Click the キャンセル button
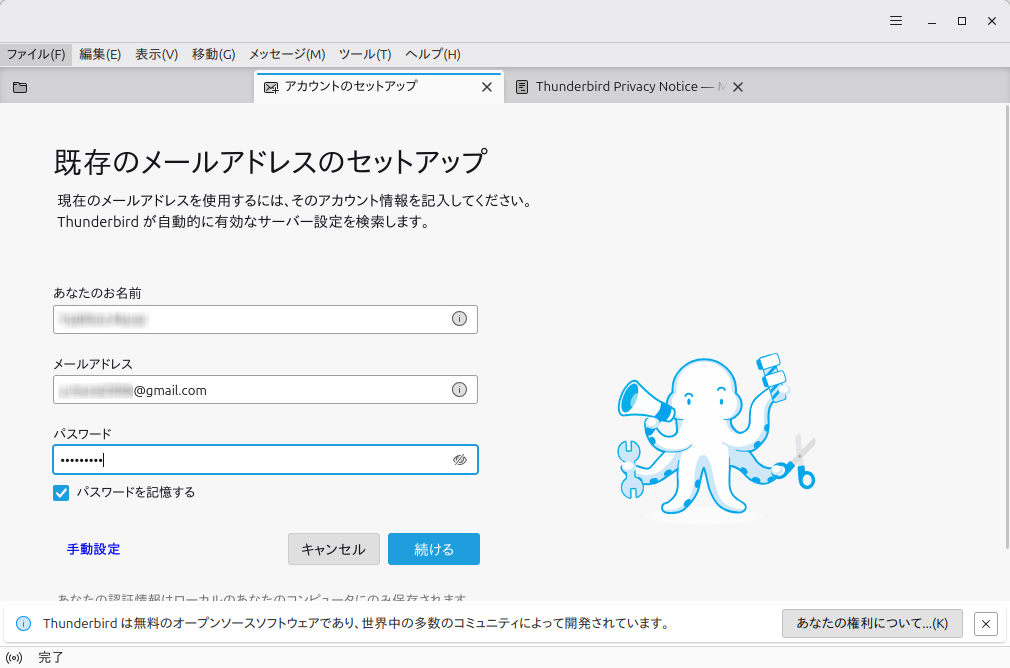Screen dimensions: 1010x668 point(333,549)
